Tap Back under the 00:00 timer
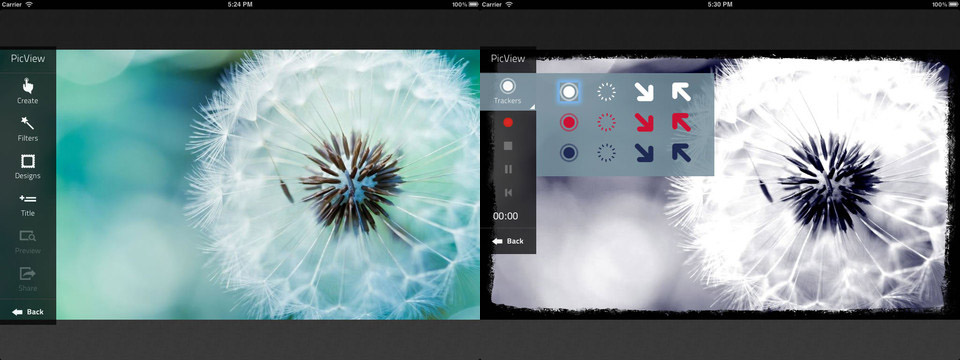 (x=508, y=241)
